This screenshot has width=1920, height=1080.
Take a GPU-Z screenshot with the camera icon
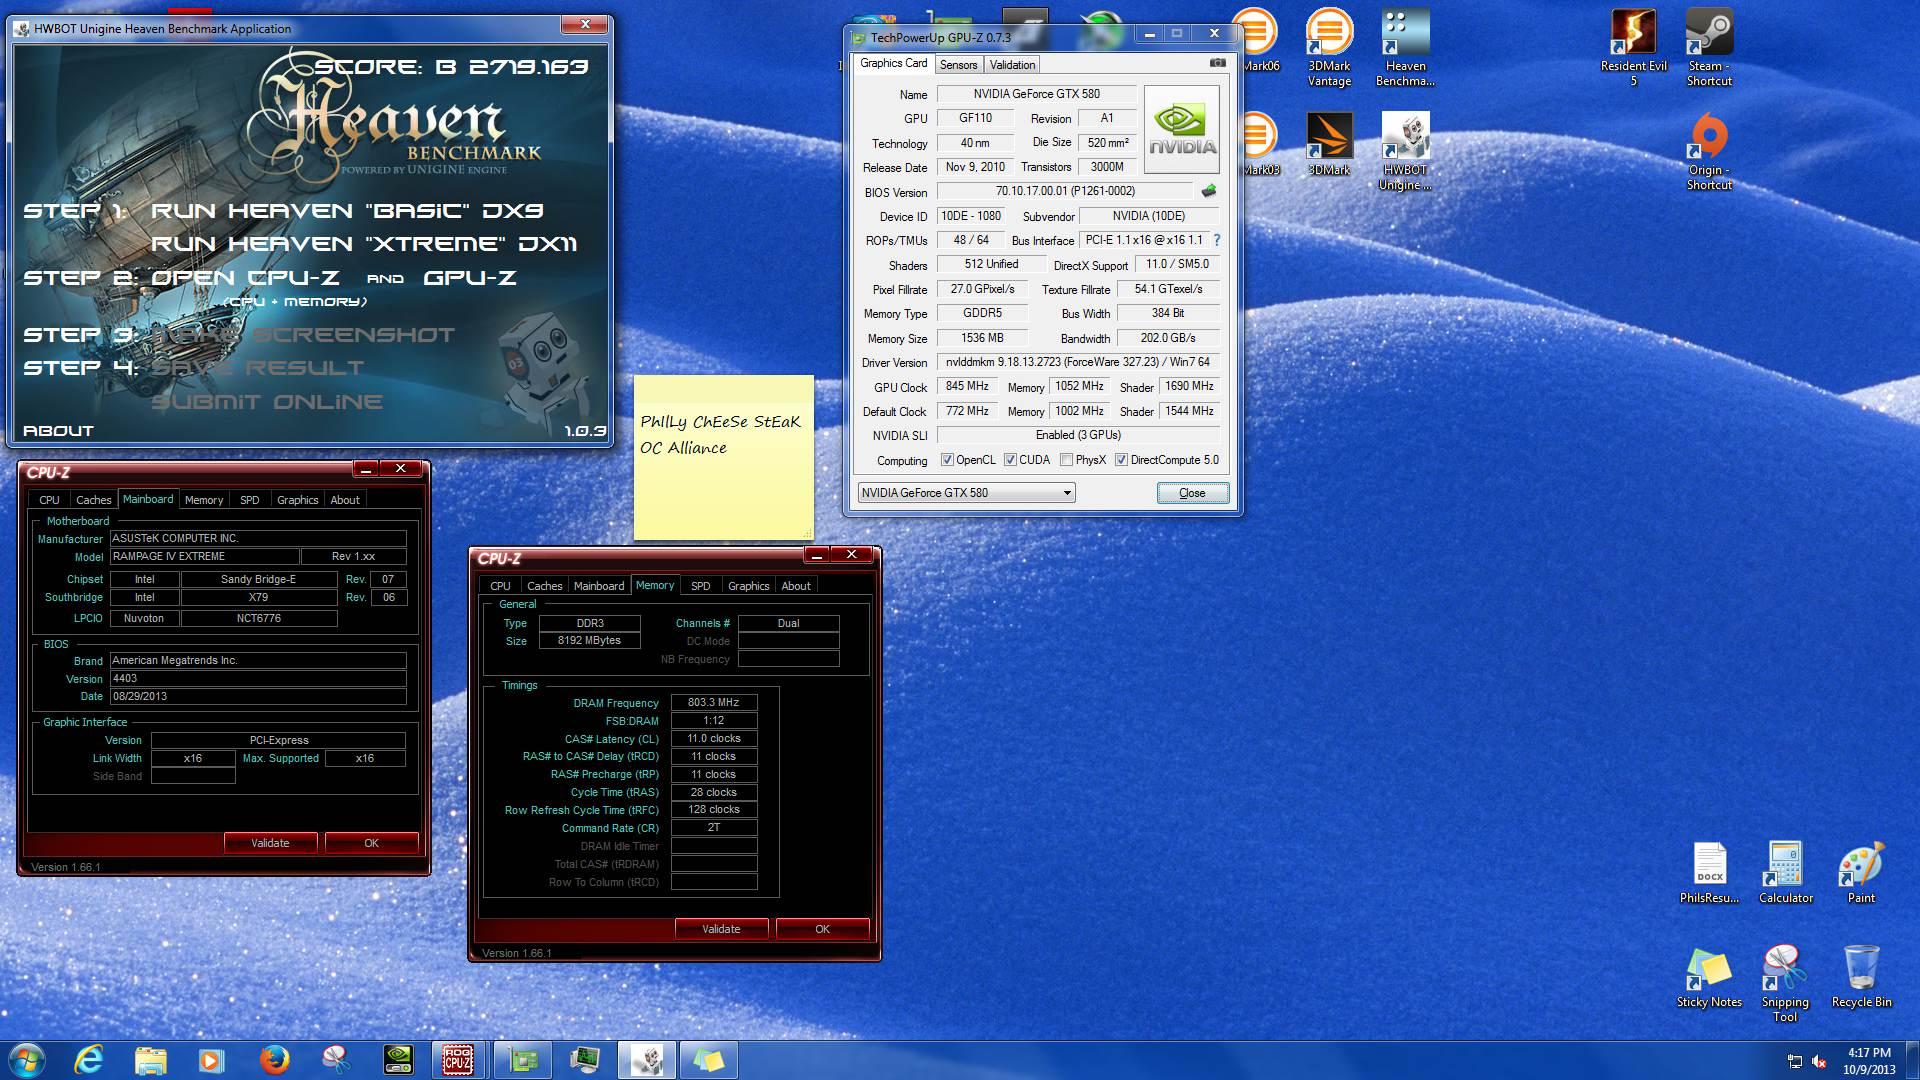tap(1217, 63)
